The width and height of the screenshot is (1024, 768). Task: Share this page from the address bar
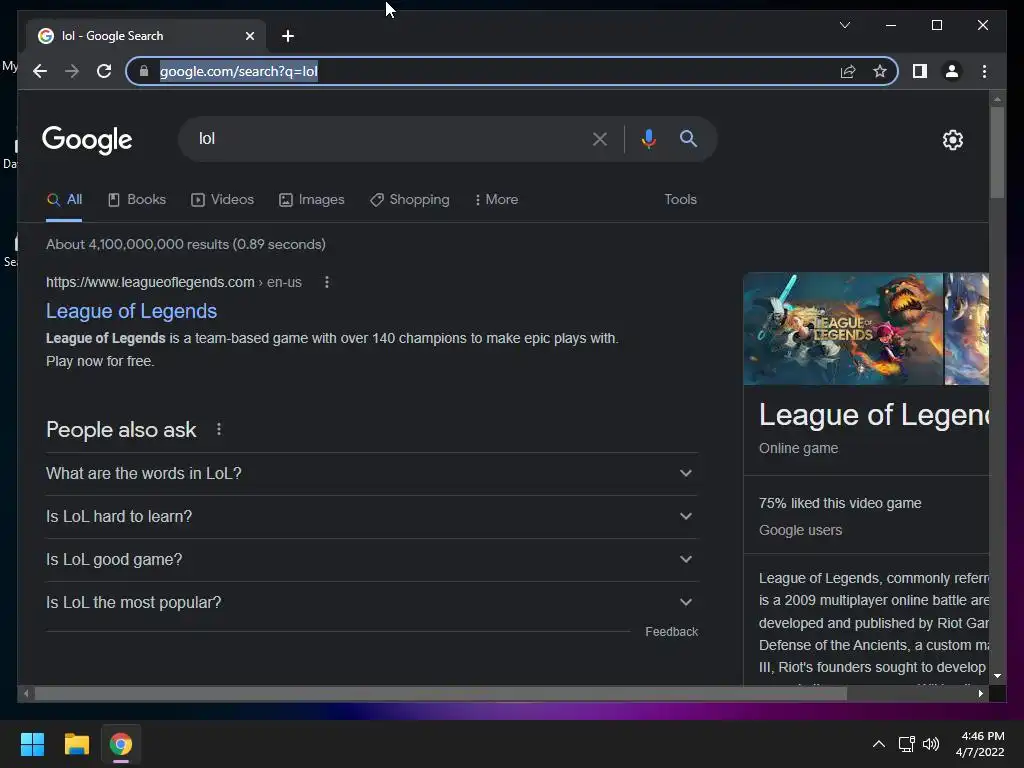848,71
